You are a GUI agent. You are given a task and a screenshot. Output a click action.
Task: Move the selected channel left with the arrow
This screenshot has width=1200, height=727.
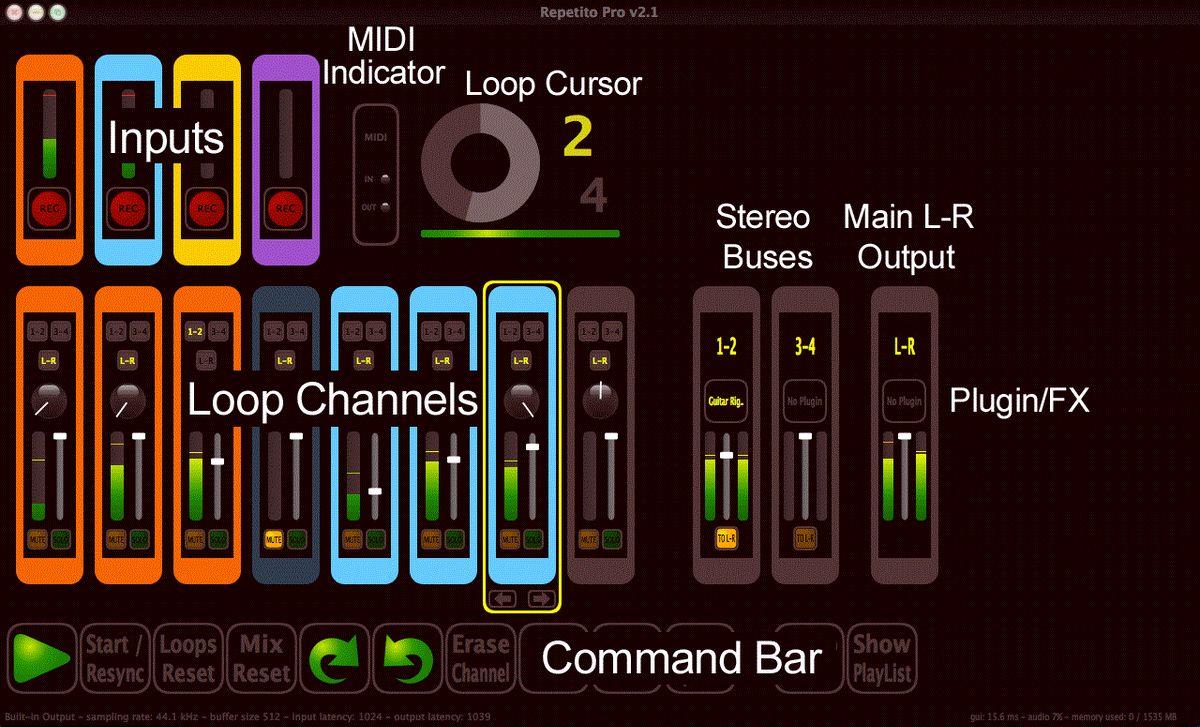[x=503, y=599]
